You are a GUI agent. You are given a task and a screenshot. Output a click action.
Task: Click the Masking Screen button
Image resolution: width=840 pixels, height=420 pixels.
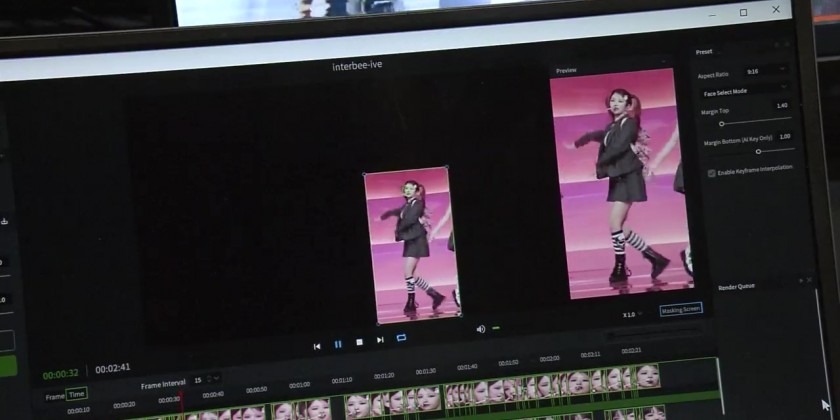680,310
